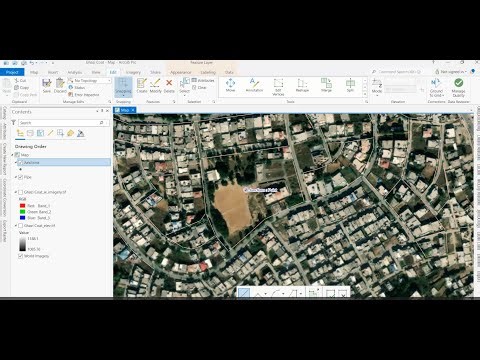Click the filter icon beside Search
The height and width of the screenshot is (360, 480).
(x=13, y=123)
